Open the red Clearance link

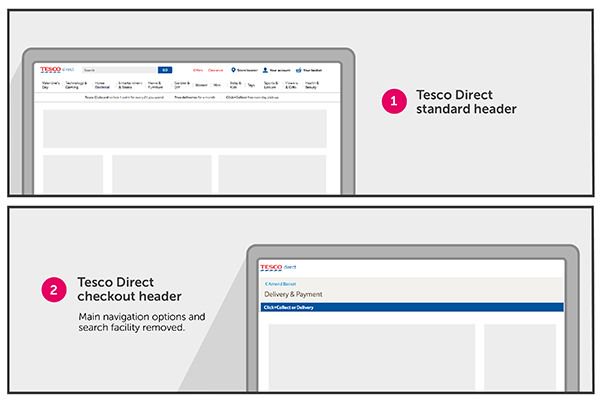pos(215,70)
